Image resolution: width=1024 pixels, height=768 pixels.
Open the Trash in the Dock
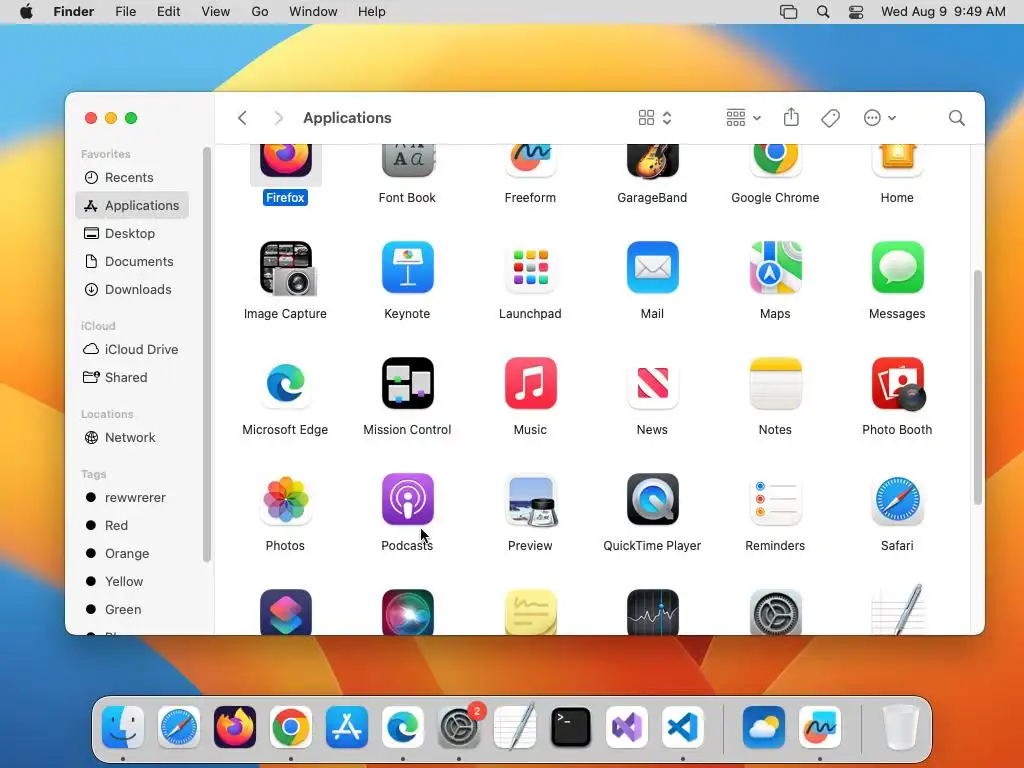coord(901,727)
